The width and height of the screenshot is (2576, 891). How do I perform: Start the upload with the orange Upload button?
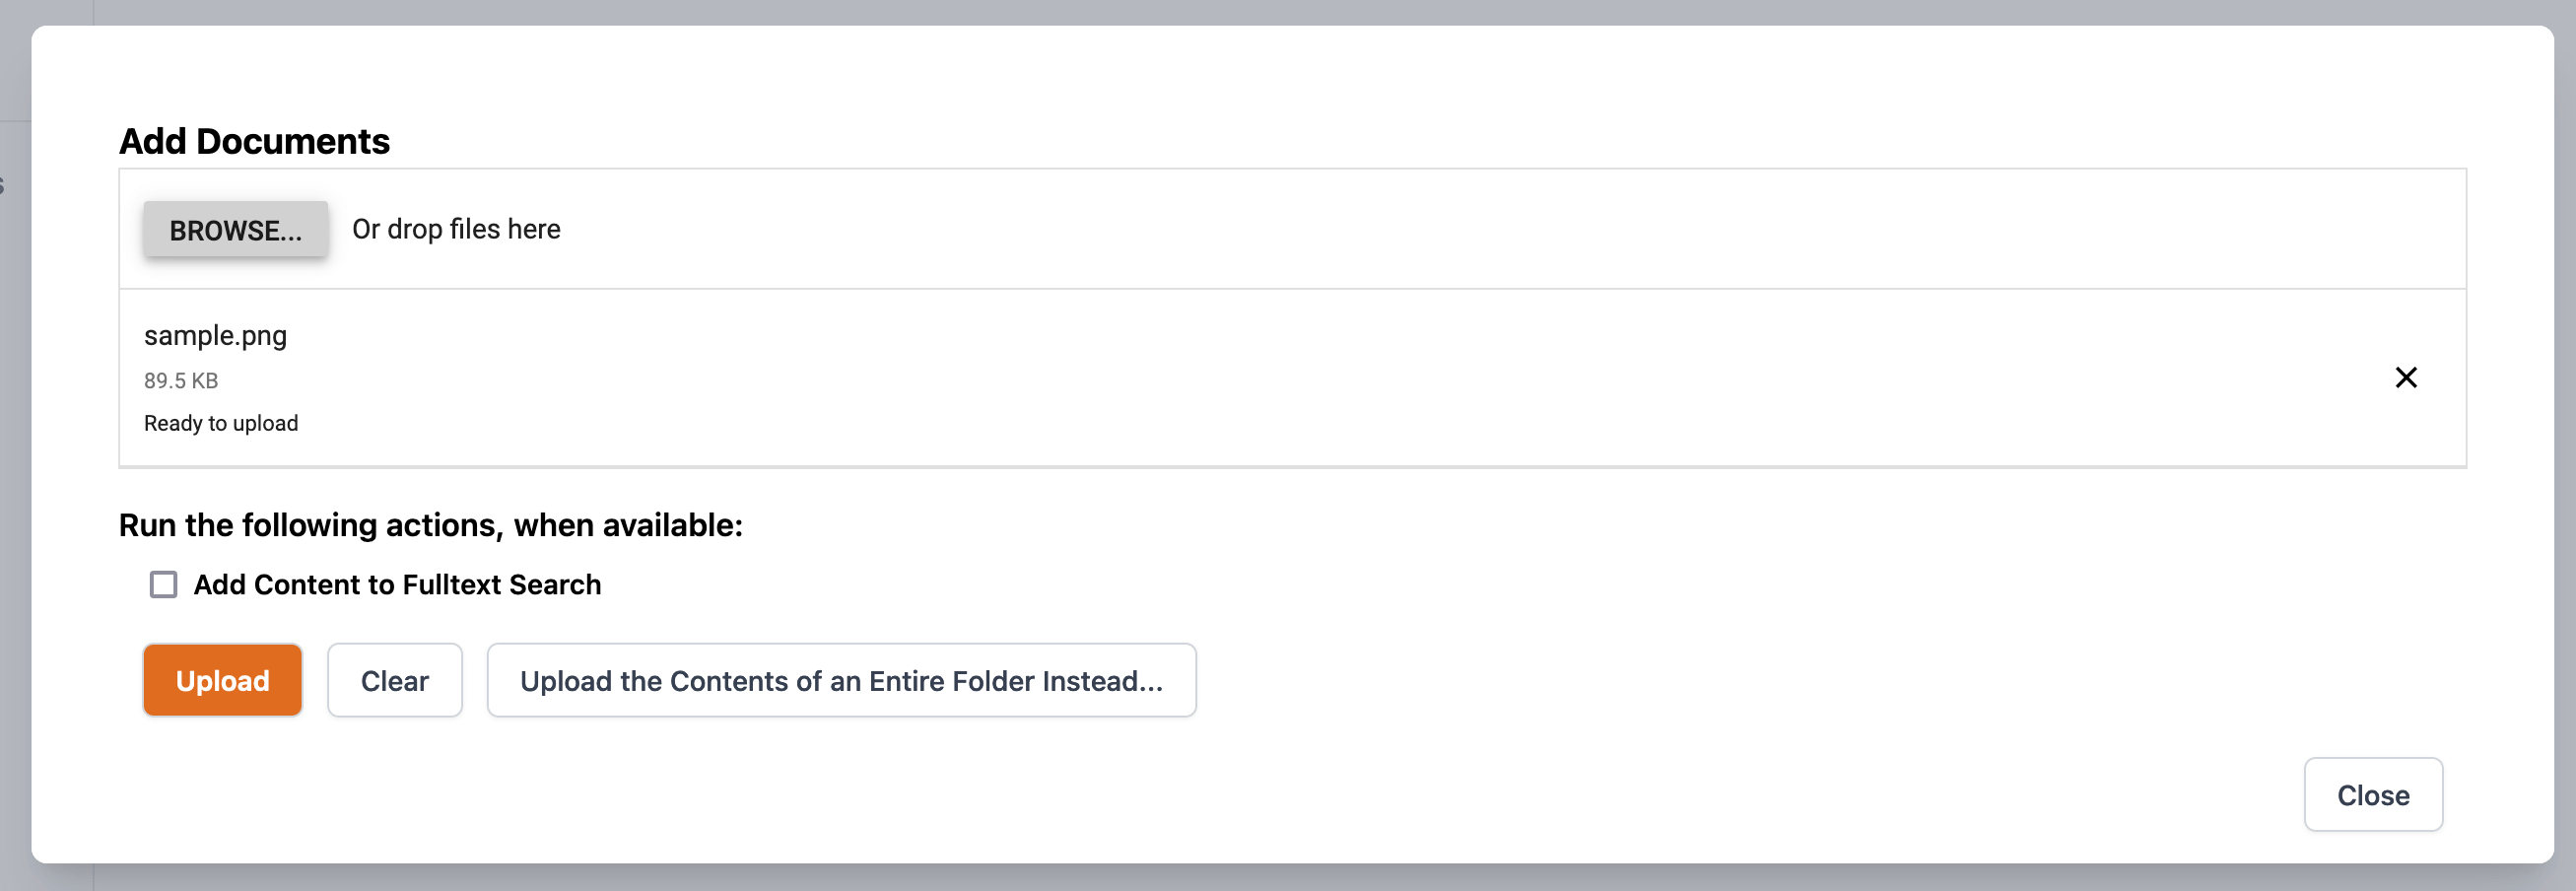[x=222, y=680]
